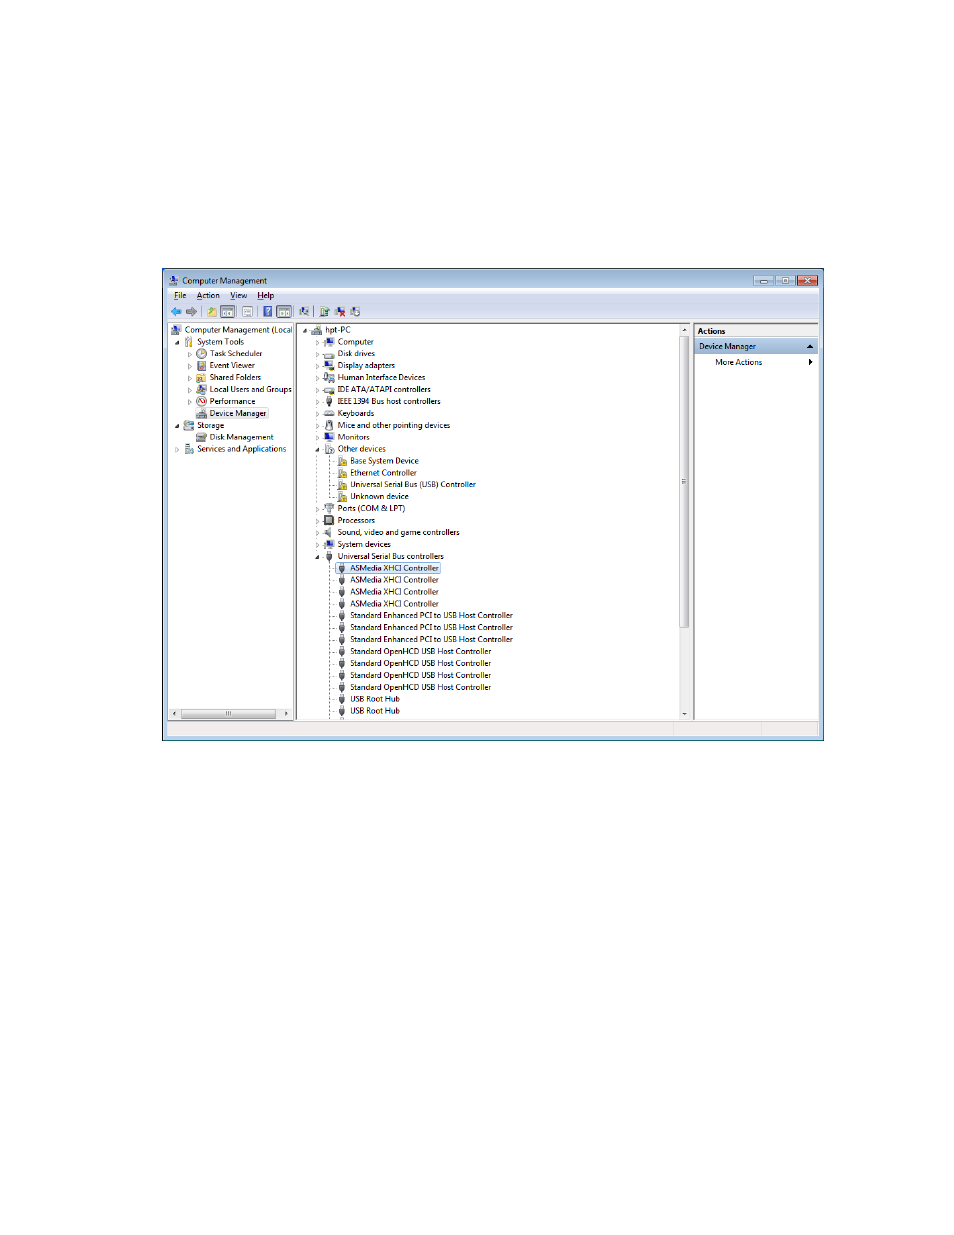Expand the Human Interface Devices category
The image size is (954, 1235).
tap(318, 378)
